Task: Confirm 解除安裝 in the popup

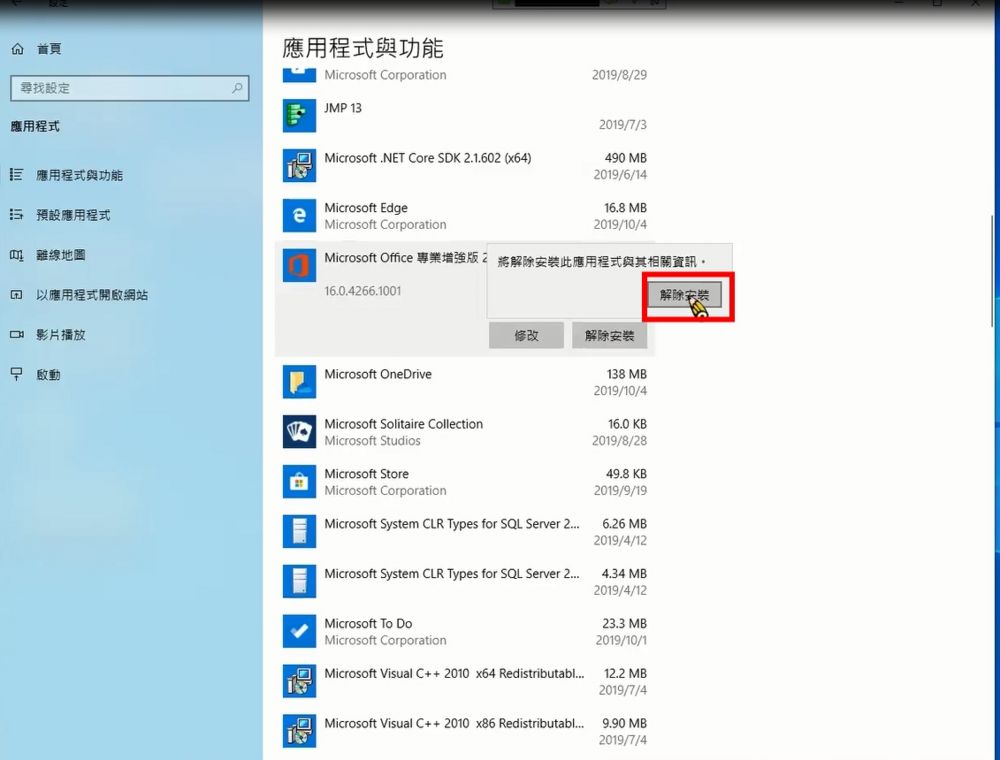Action: click(x=684, y=295)
